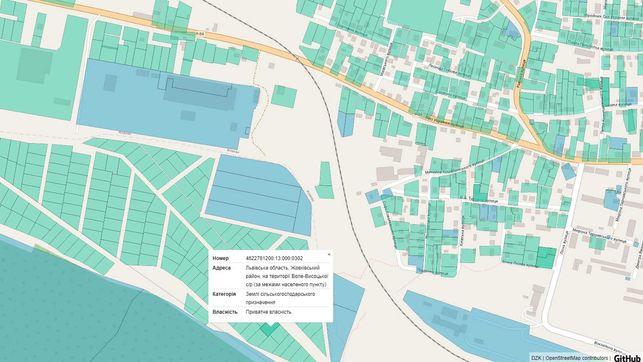
Task: Select the small isolated green square parcel
Action: [x=284, y=96]
